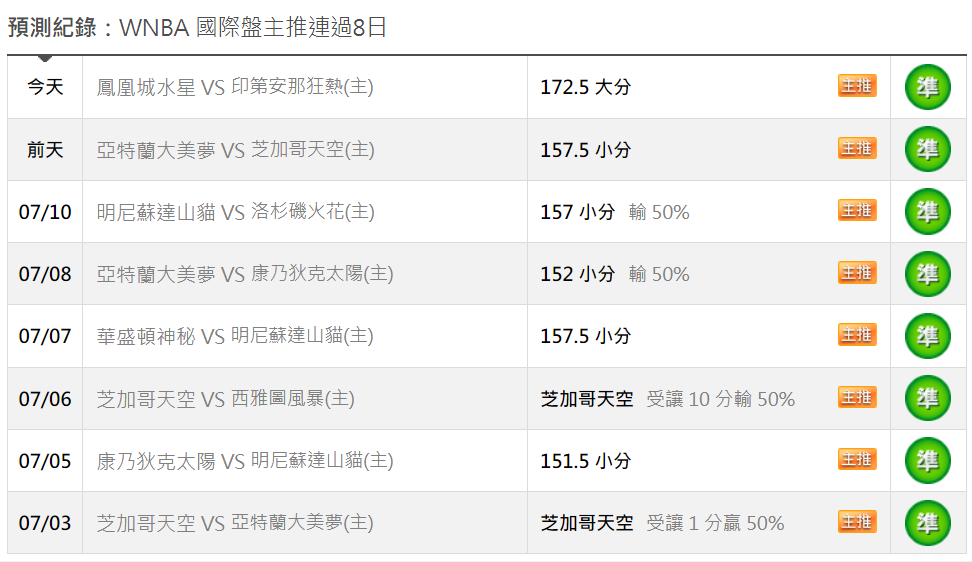Click the green 準 icon in 今天 row
The image size is (972, 562).
(x=927, y=87)
